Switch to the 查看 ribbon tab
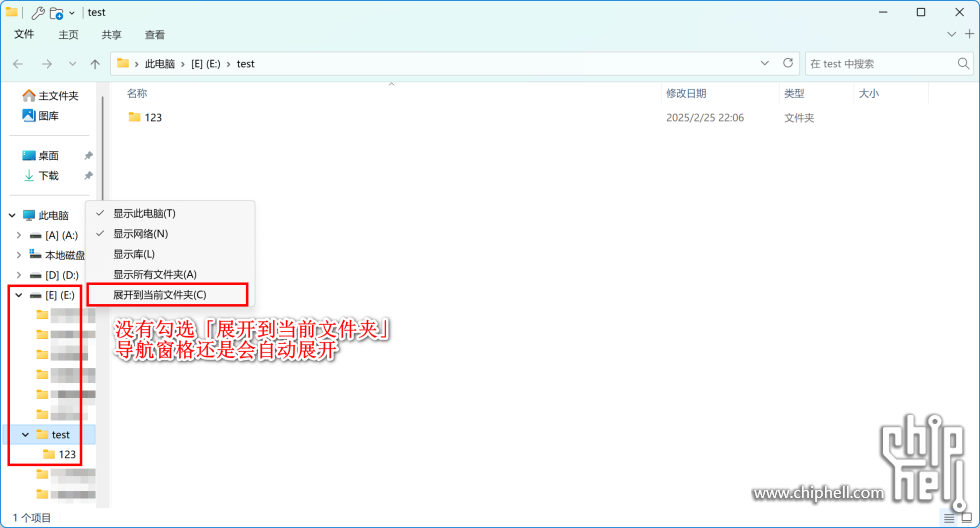Image resolution: width=980 pixels, height=528 pixels. (154, 35)
